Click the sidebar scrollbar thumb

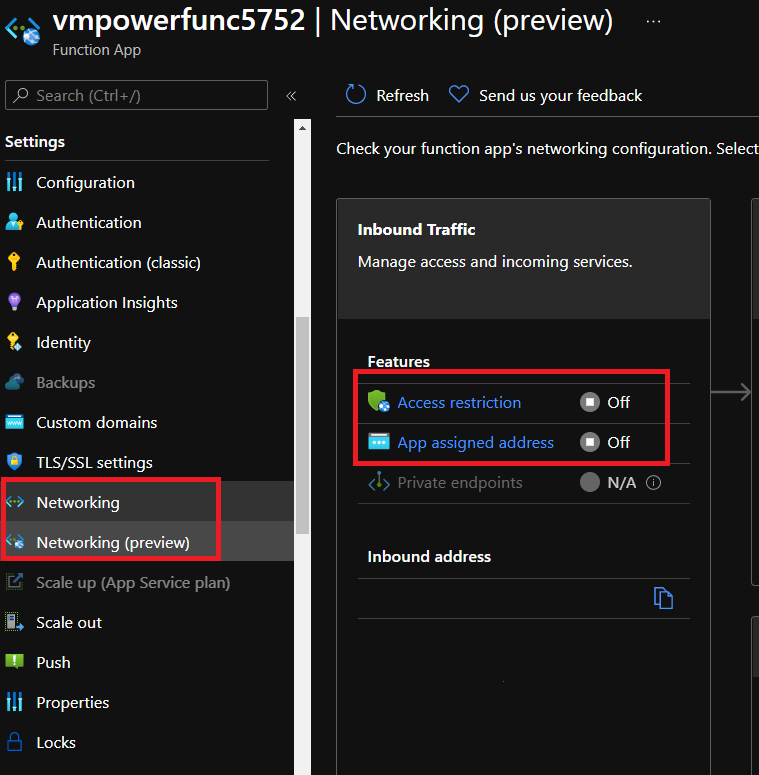point(302,426)
